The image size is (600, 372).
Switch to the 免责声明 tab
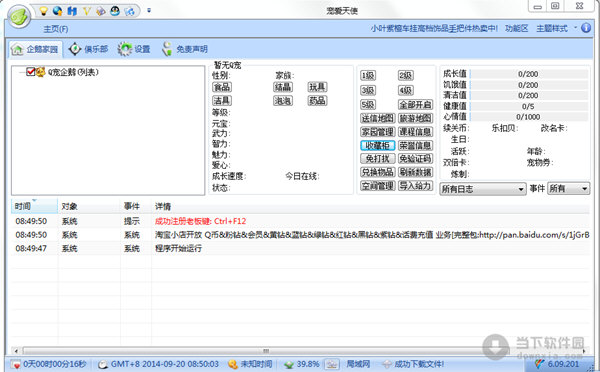coord(185,49)
